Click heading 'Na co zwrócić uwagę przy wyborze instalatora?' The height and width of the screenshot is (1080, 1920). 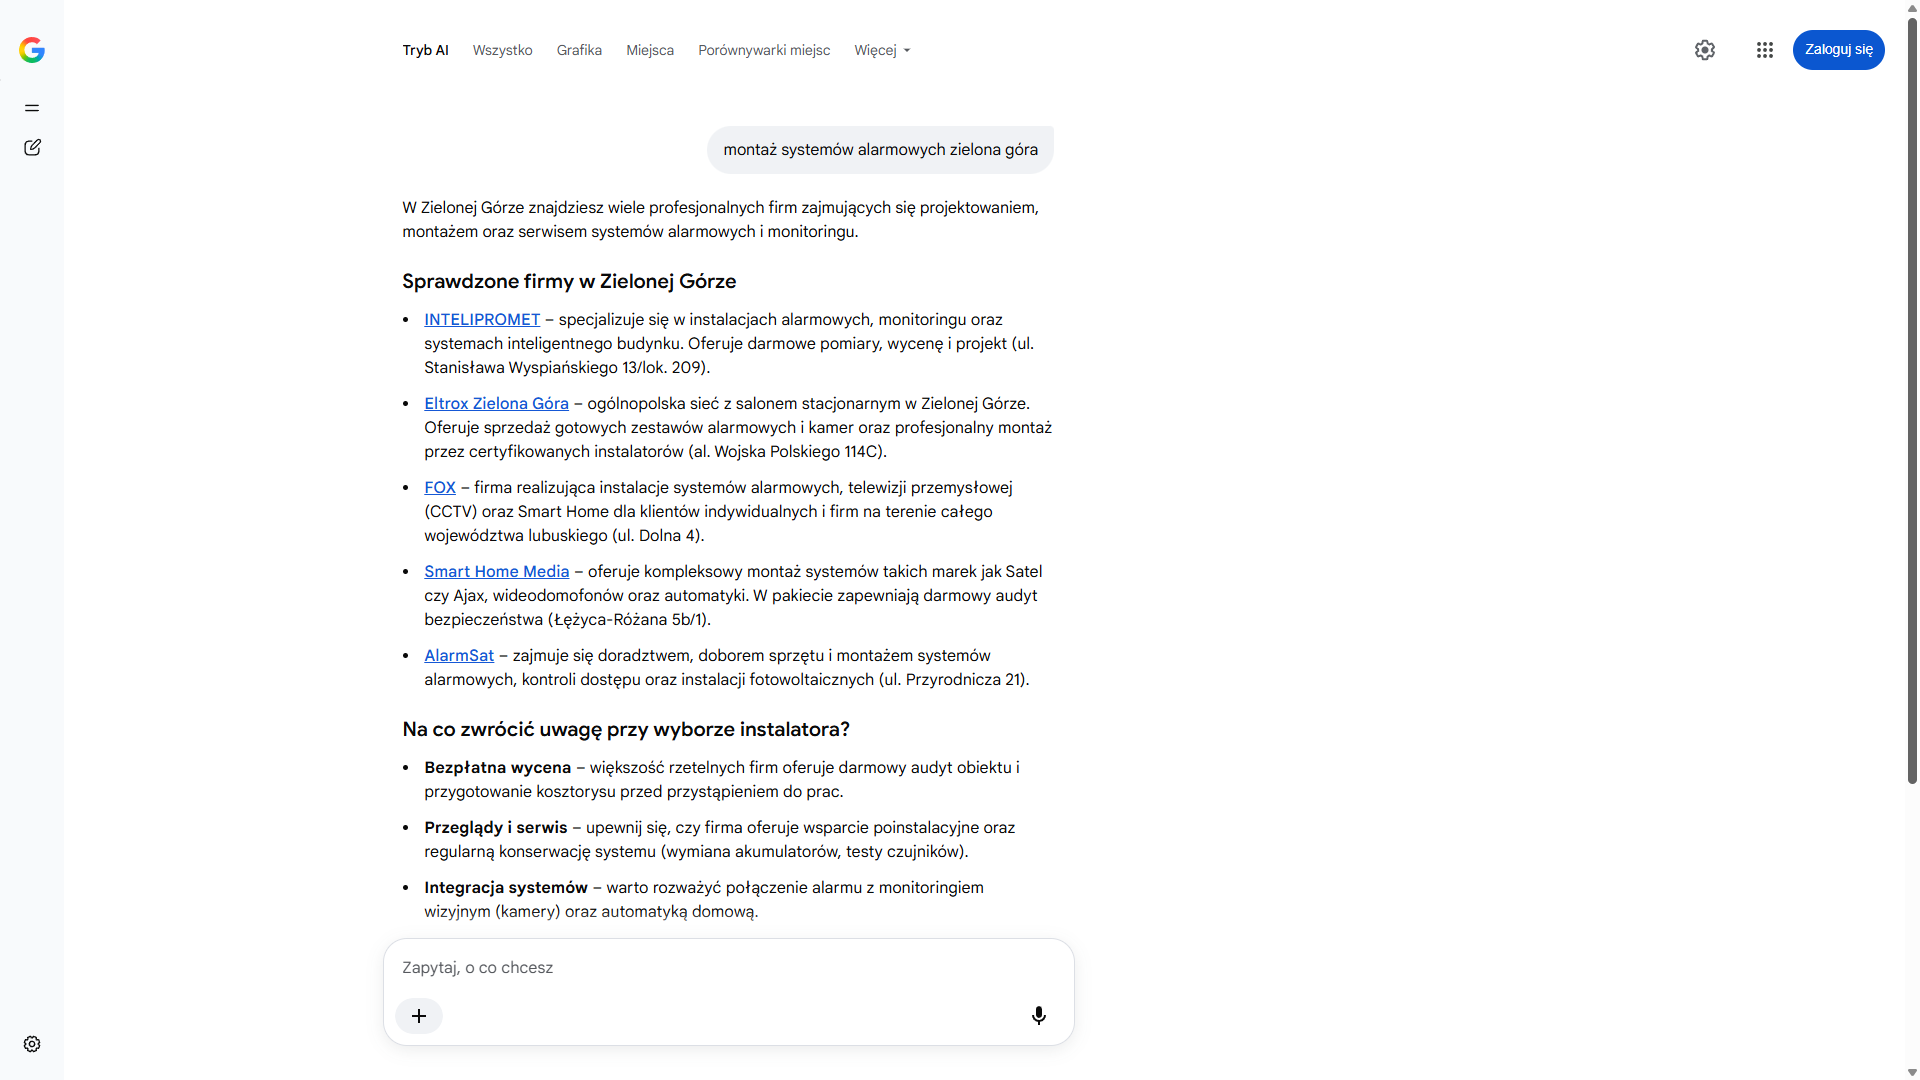coord(626,730)
